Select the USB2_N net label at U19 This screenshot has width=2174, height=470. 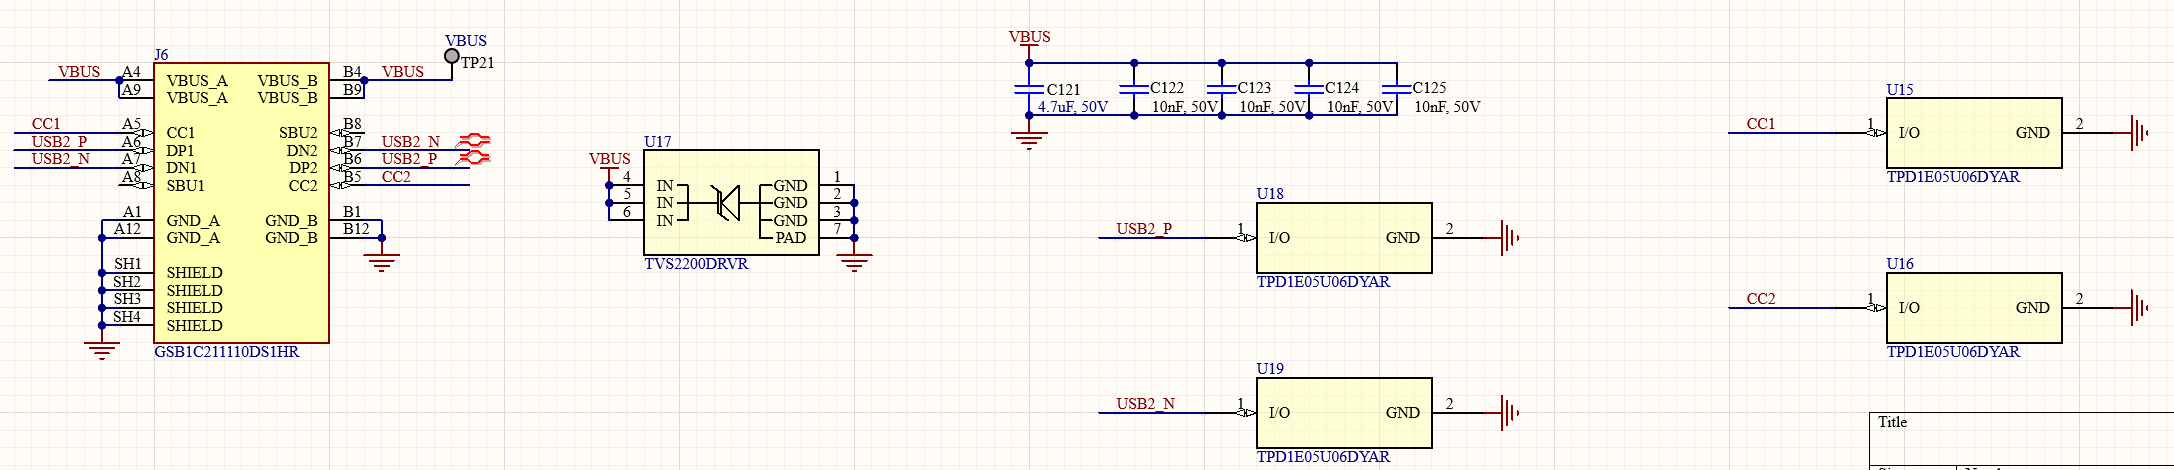[x=1145, y=404]
